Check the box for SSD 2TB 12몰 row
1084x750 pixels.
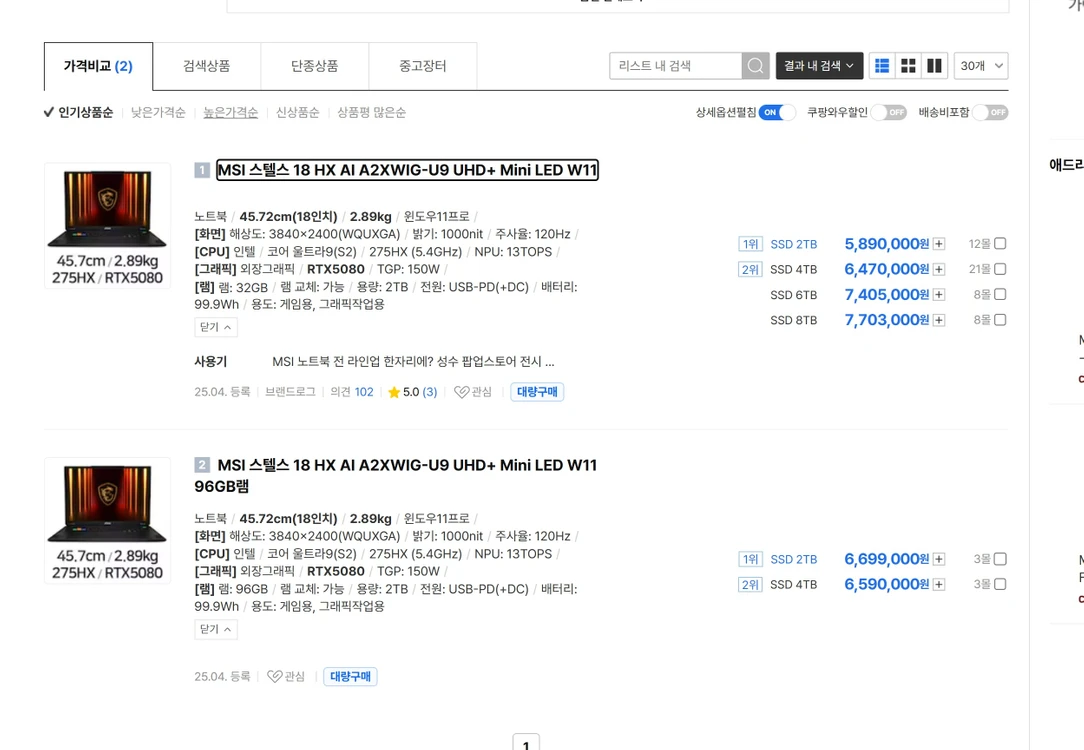(1000, 243)
